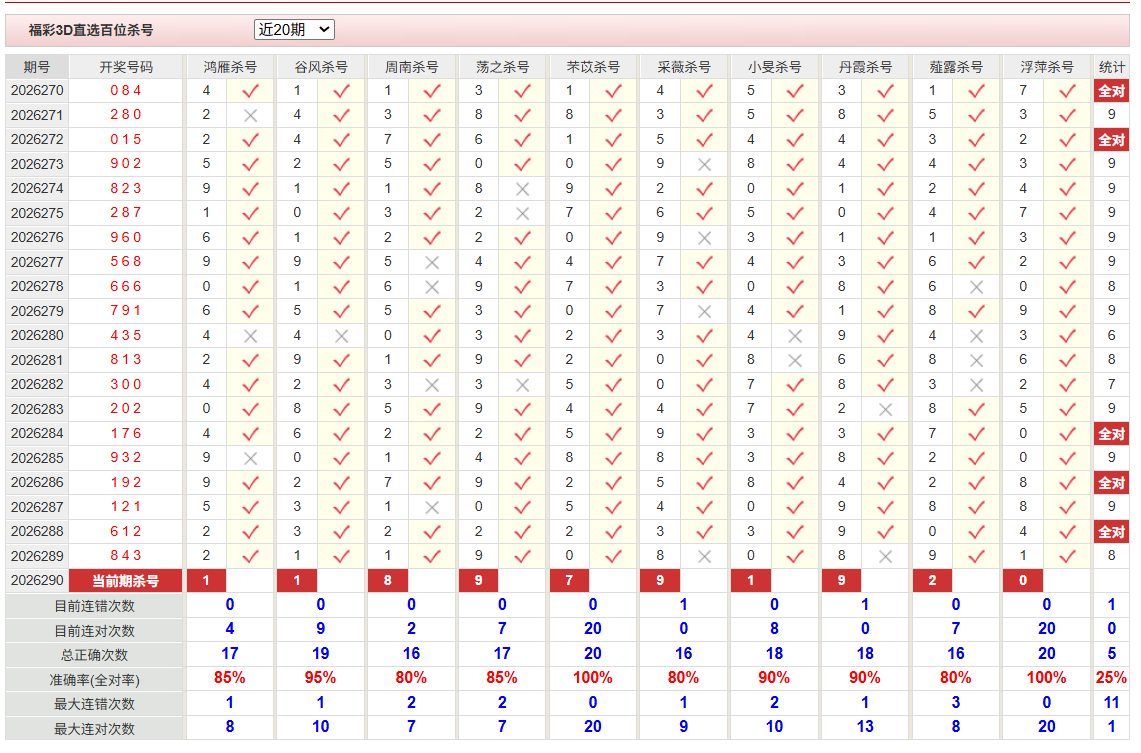Click the 鸿雁杀号 column header

pyautogui.click(x=230, y=67)
